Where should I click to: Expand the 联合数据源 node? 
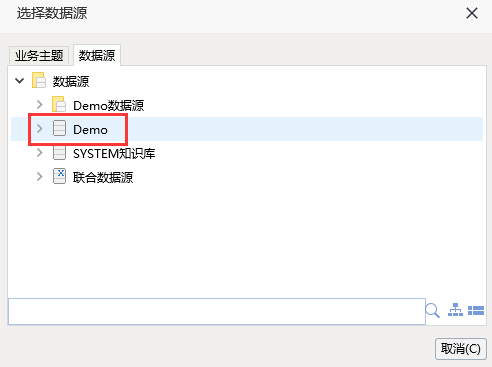pos(40,176)
